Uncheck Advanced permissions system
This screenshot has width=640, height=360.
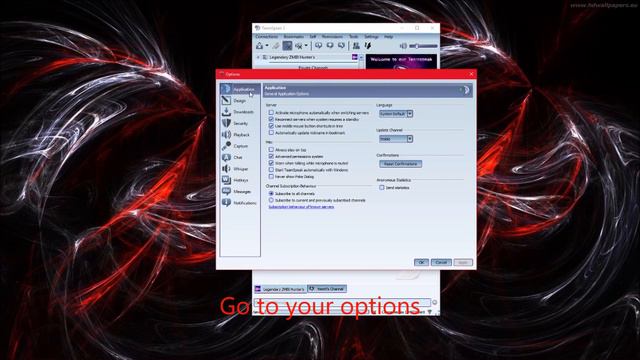click(271, 156)
